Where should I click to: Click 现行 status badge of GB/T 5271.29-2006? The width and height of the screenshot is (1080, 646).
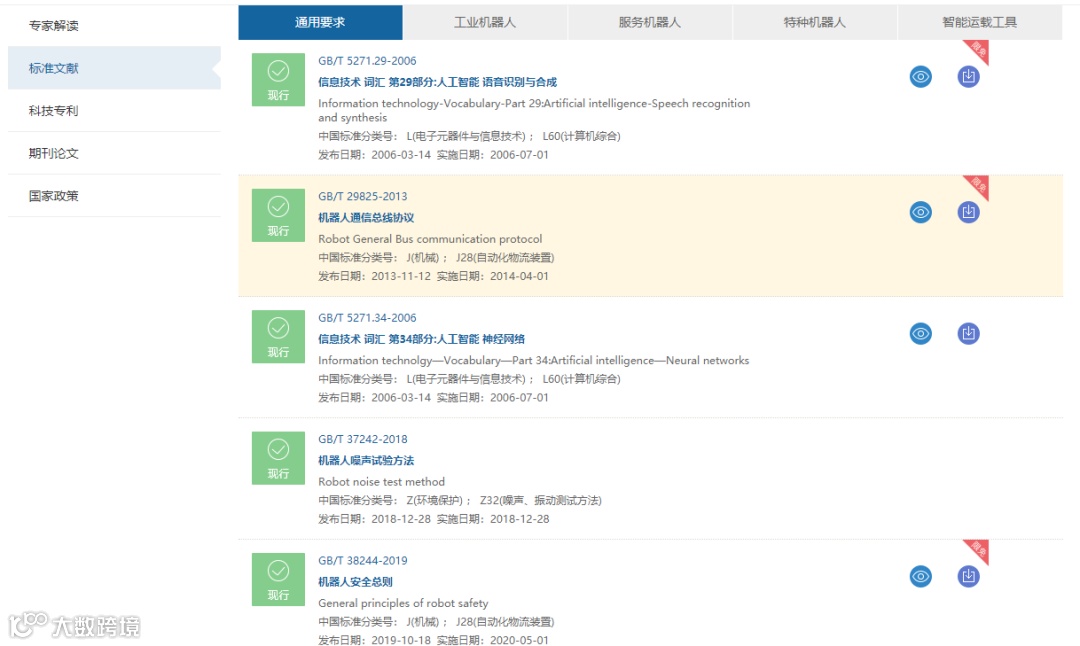coord(278,80)
